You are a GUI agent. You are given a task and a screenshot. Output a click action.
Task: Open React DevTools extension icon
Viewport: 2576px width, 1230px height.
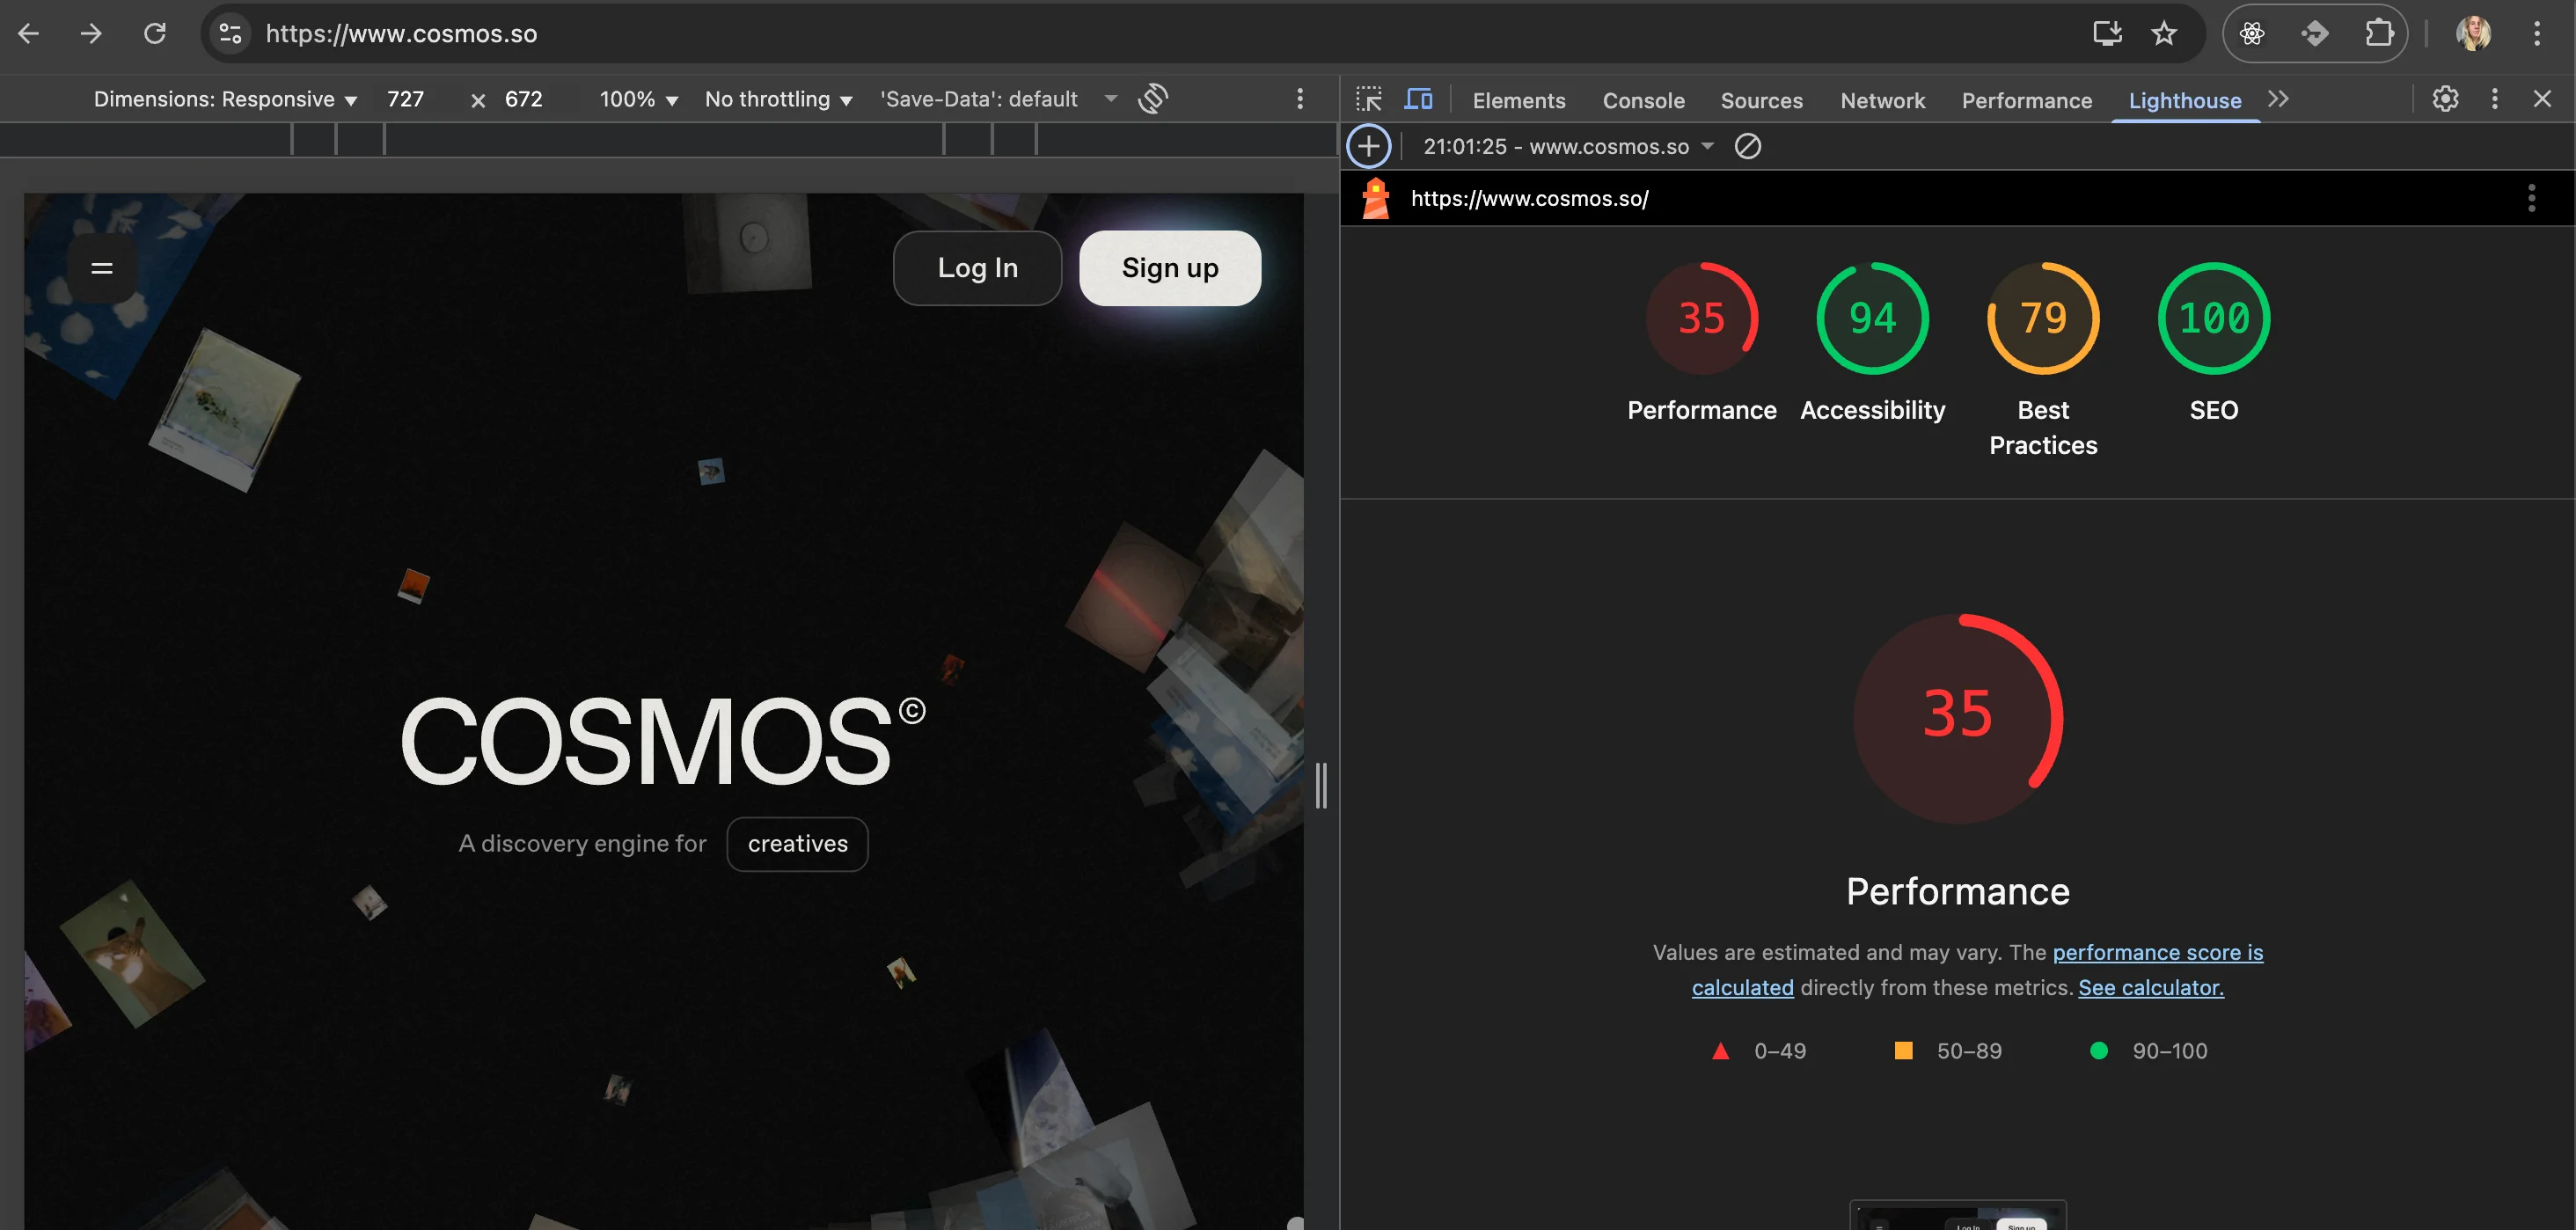[x=2252, y=34]
